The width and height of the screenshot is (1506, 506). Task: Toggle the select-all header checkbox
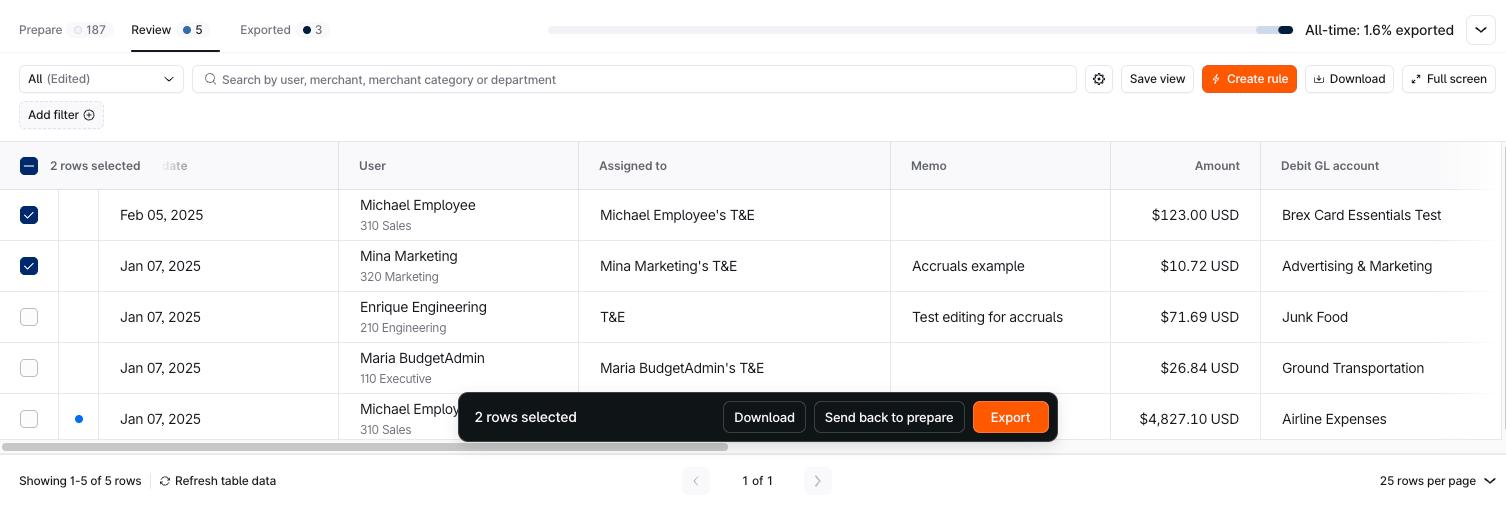click(x=29, y=166)
